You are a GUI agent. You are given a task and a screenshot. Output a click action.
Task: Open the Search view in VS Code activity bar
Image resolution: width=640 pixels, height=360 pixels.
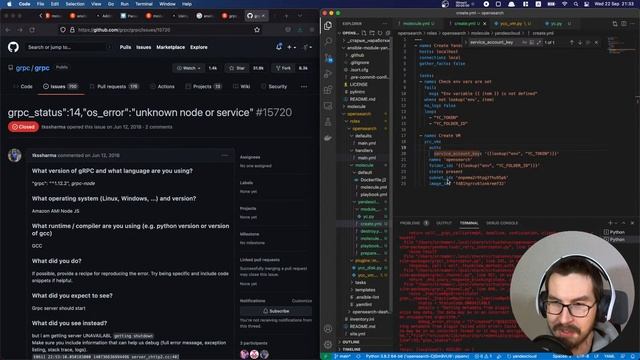328,41
